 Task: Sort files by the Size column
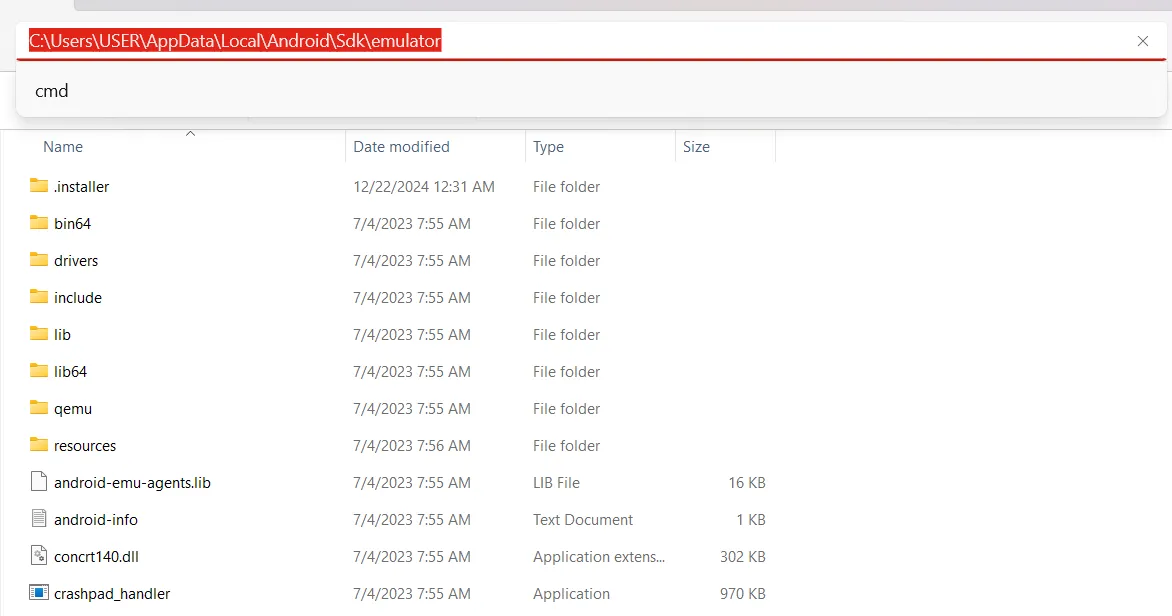click(696, 146)
